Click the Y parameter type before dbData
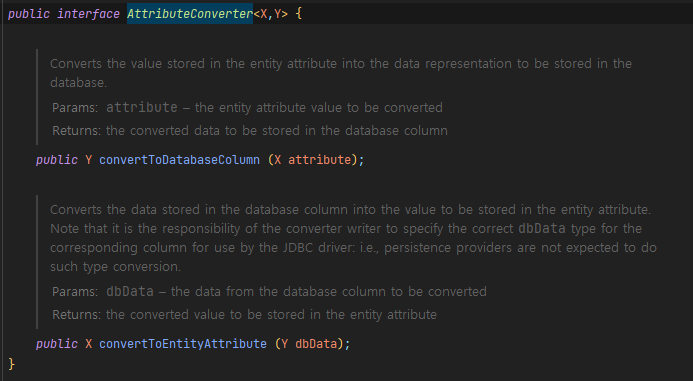 (x=285, y=343)
